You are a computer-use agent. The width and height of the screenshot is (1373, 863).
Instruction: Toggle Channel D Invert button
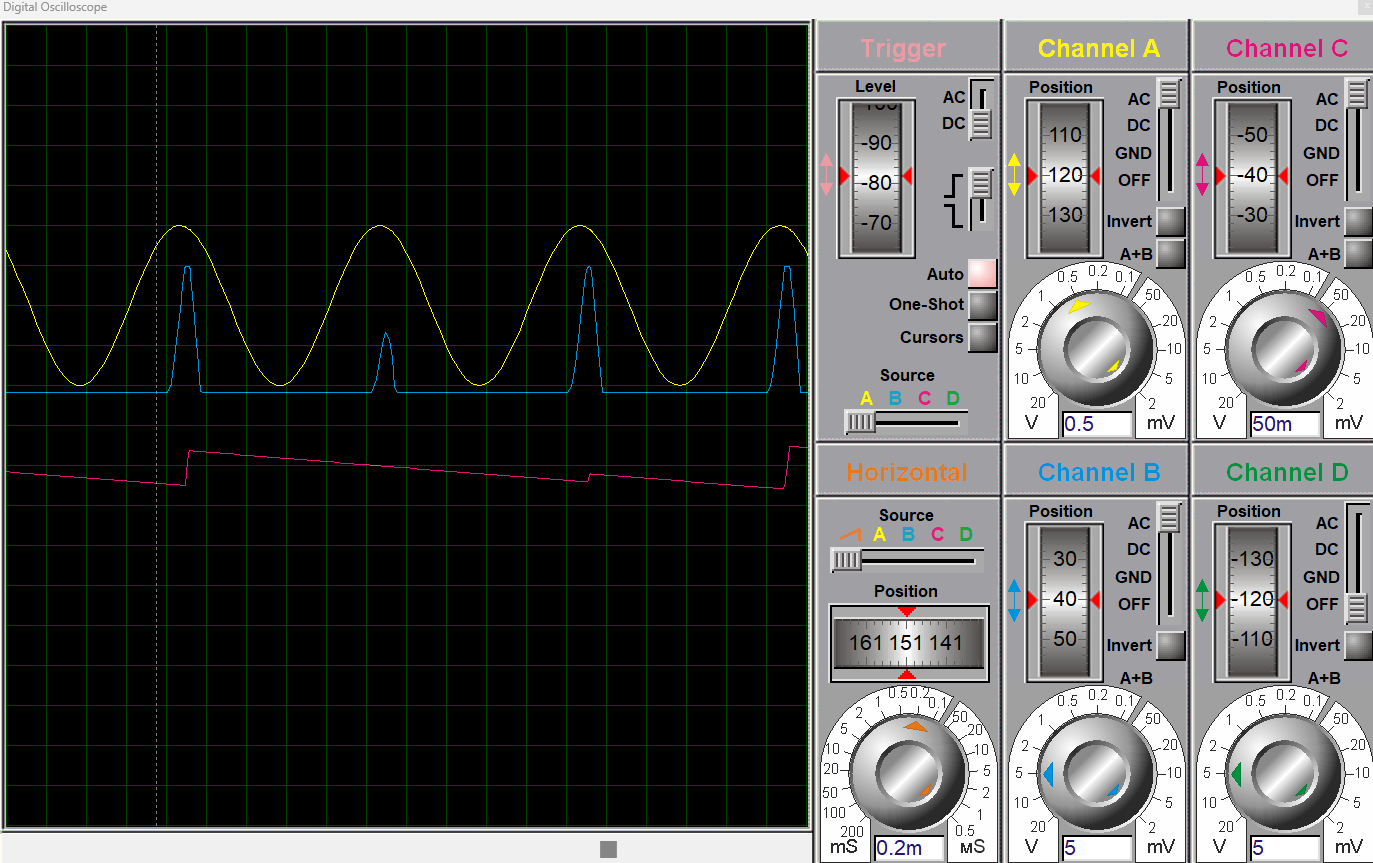click(1359, 645)
